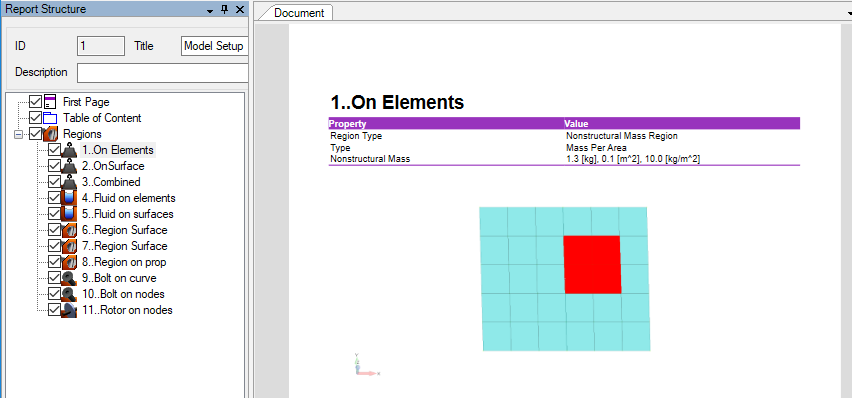Image resolution: width=852 pixels, height=398 pixels.
Task: Disable the 10..Bolt on nodes checkbox
Action: click(x=54, y=294)
